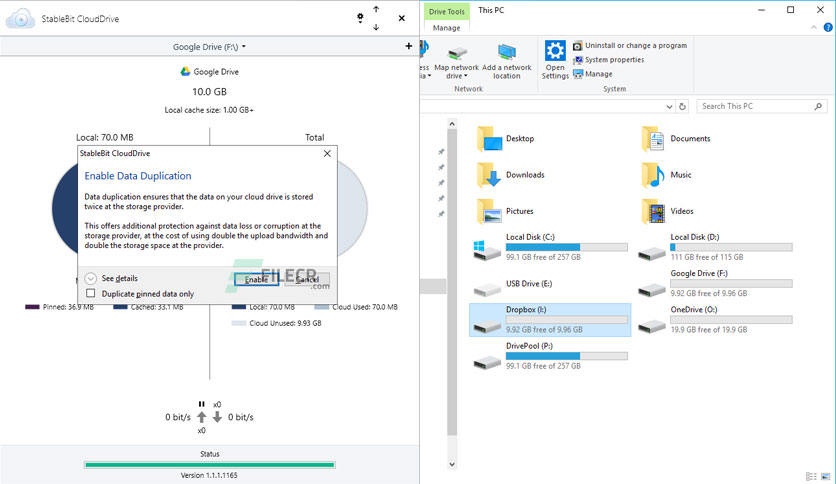Click the Google Drive provider icon
The image size is (836, 484).
pyautogui.click(x=185, y=71)
